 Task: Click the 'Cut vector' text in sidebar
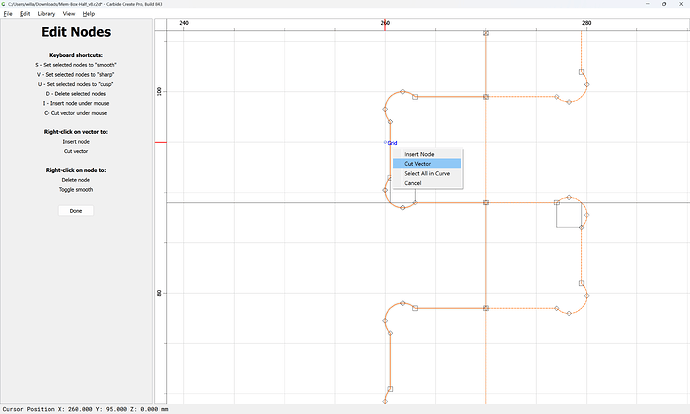(76, 151)
